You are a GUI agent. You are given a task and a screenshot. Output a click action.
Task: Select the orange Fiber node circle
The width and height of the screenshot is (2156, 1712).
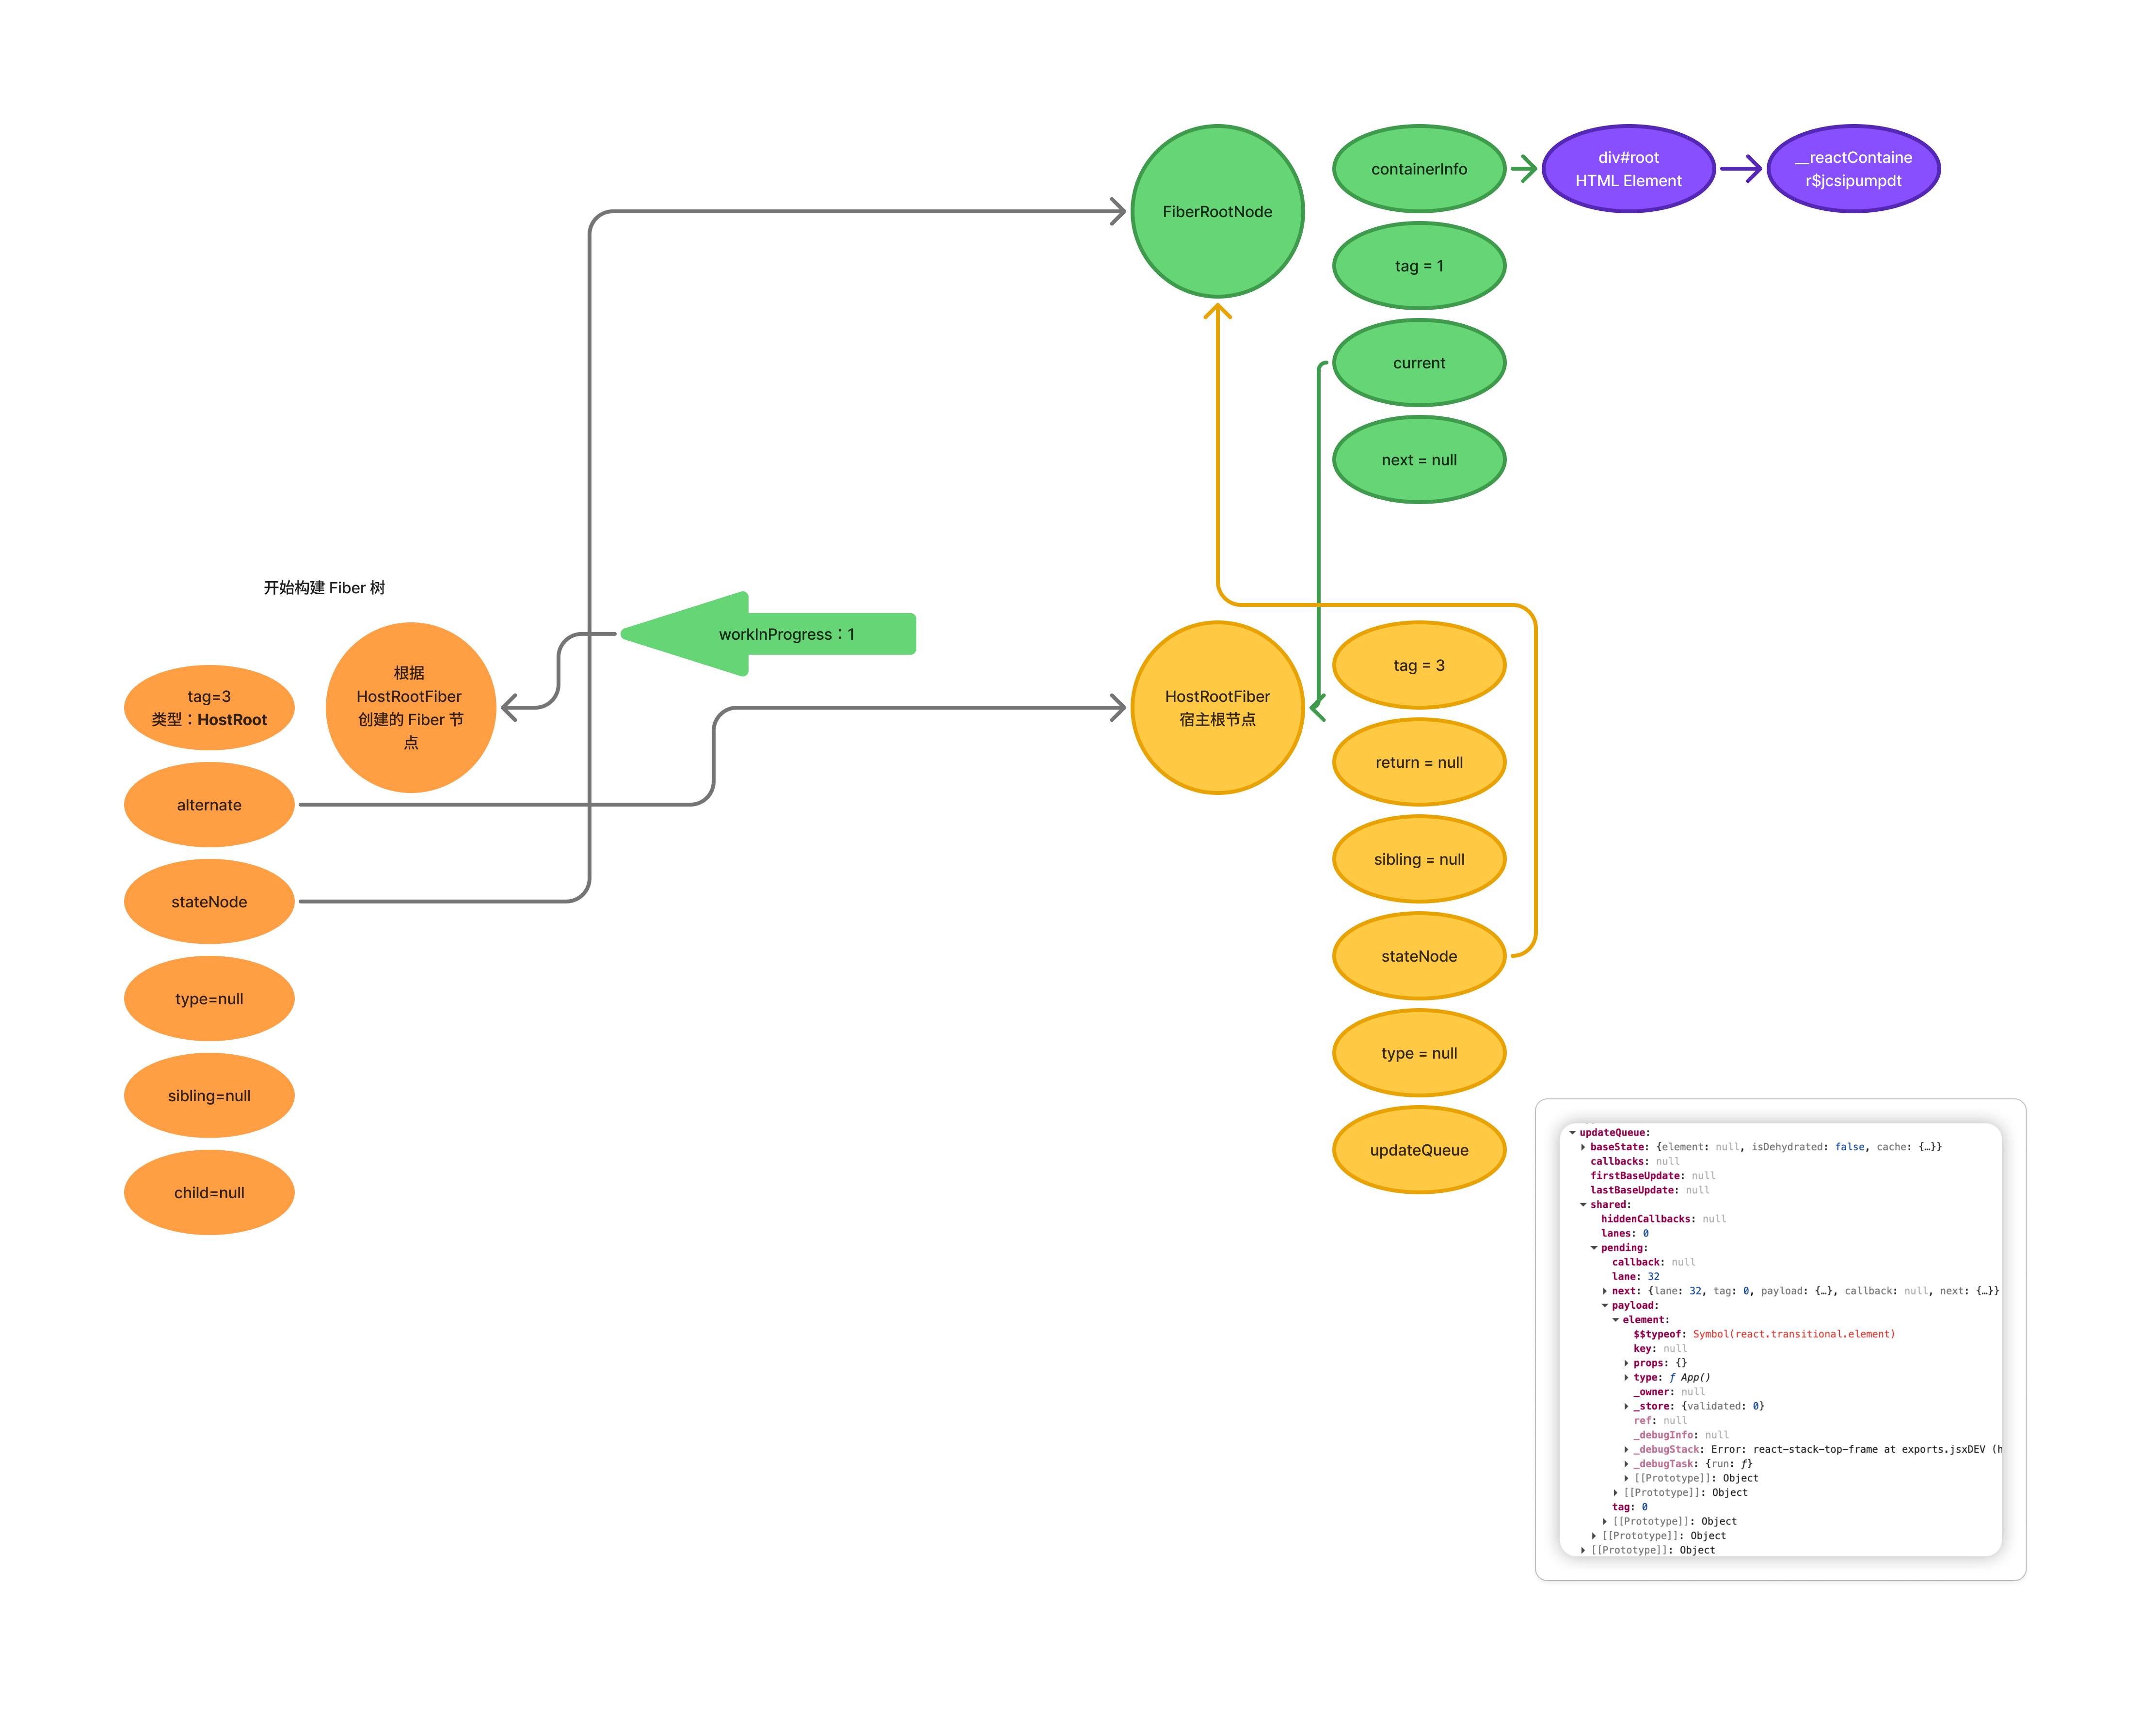pos(410,707)
